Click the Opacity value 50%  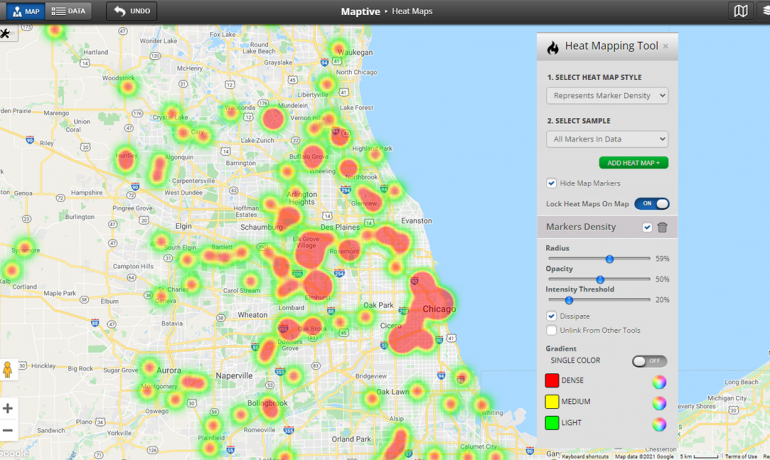pos(662,279)
